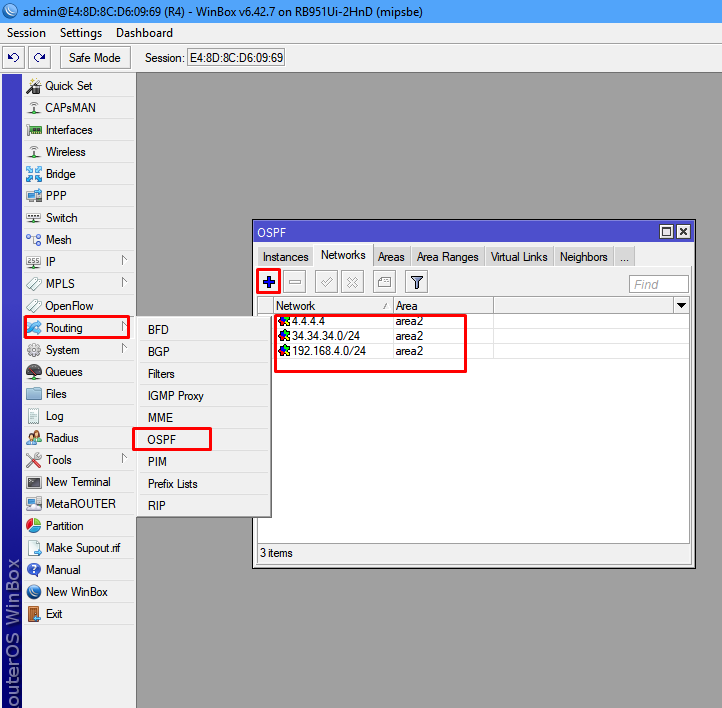Select BGP in Routing submenu

coord(203,352)
